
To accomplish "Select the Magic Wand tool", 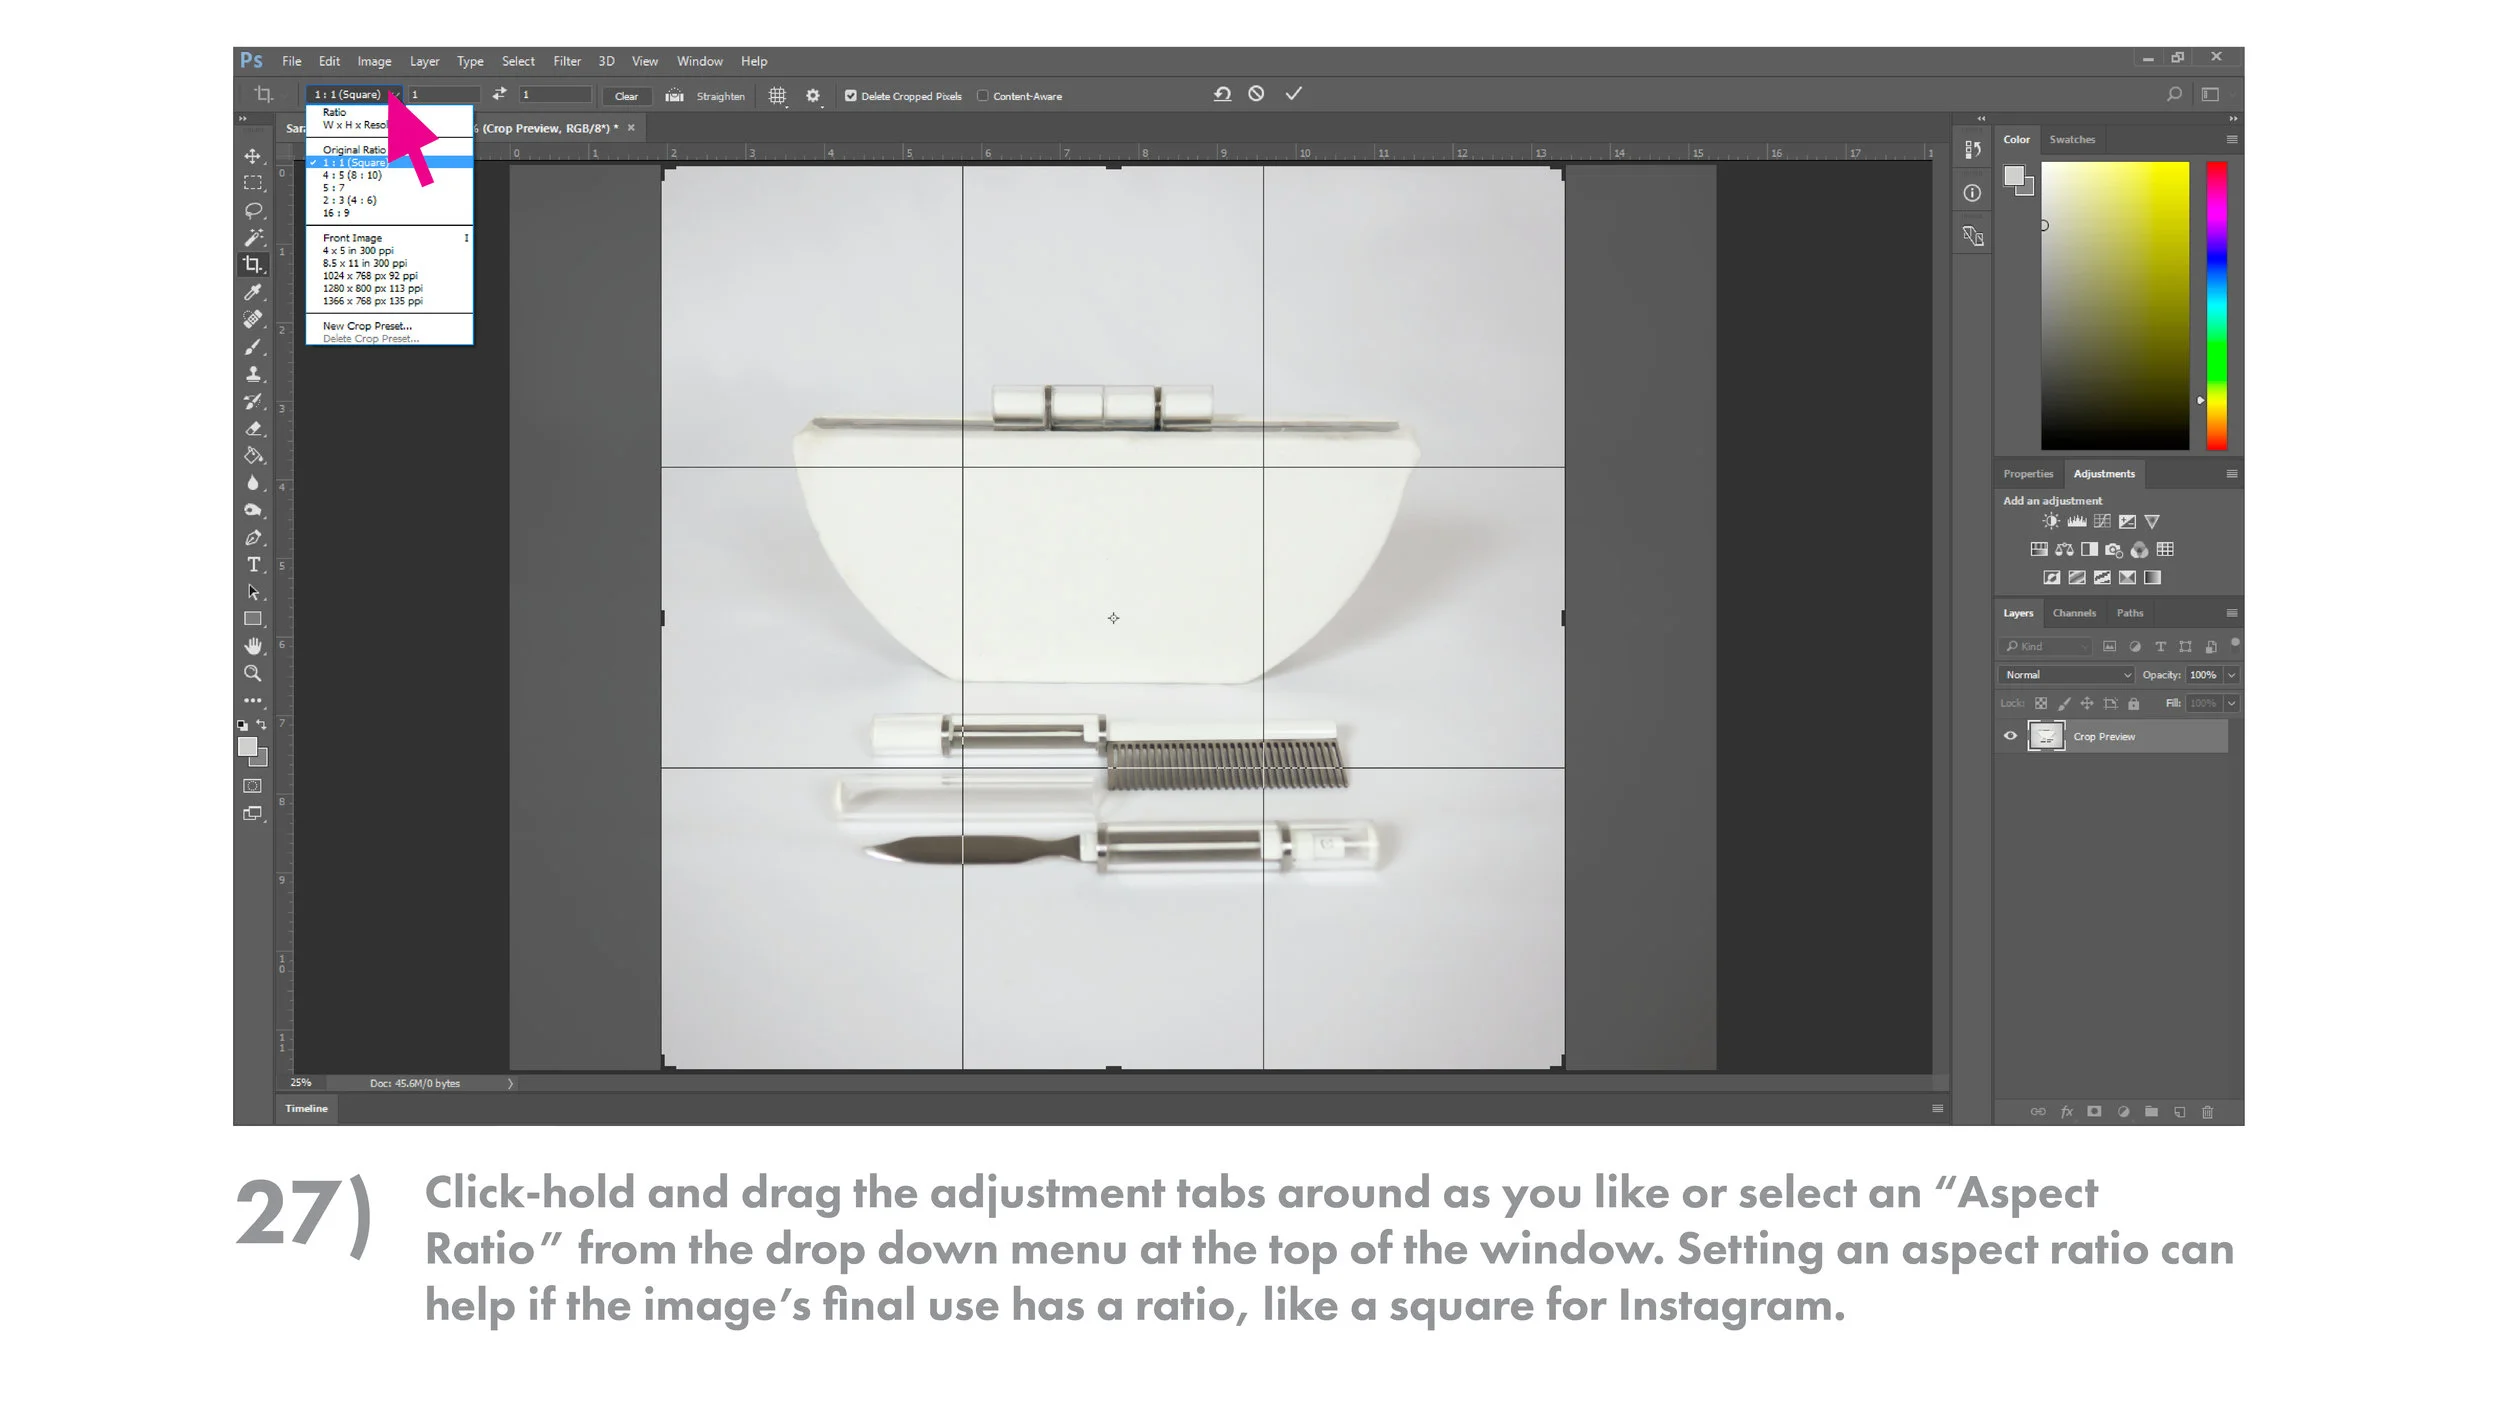I will pyautogui.click(x=253, y=237).
